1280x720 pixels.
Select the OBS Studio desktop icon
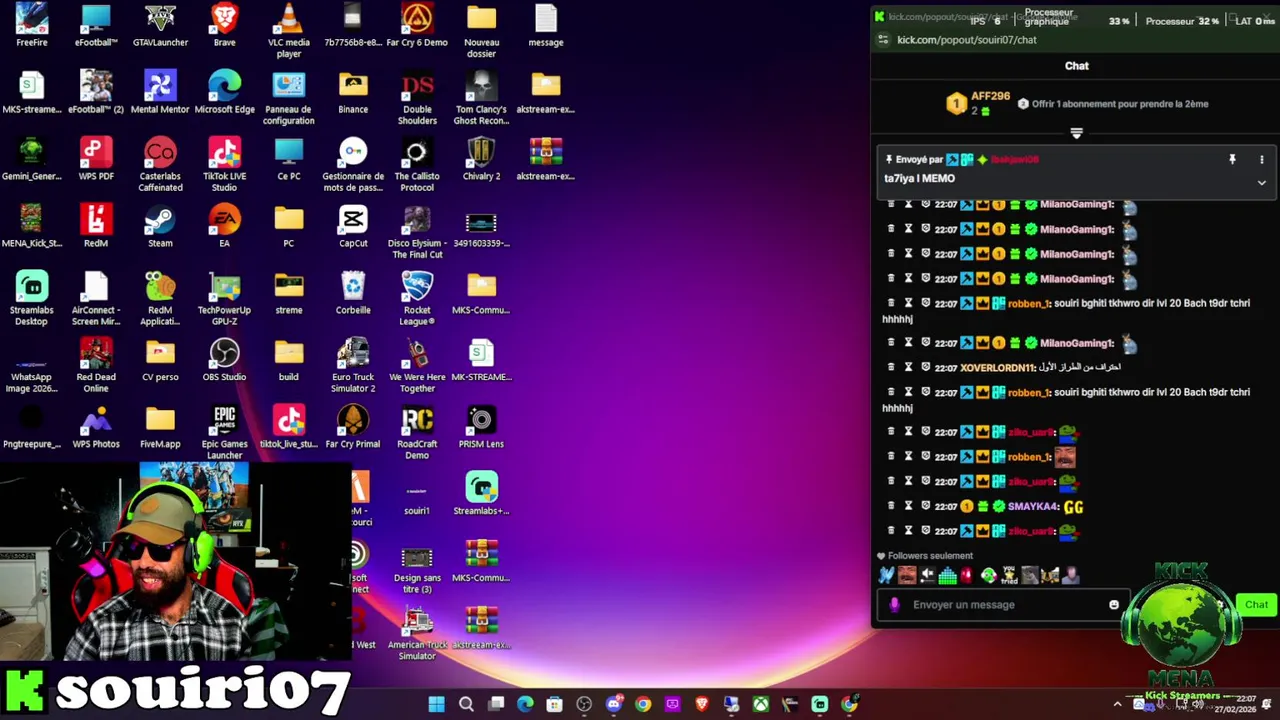tap(224, 361)
